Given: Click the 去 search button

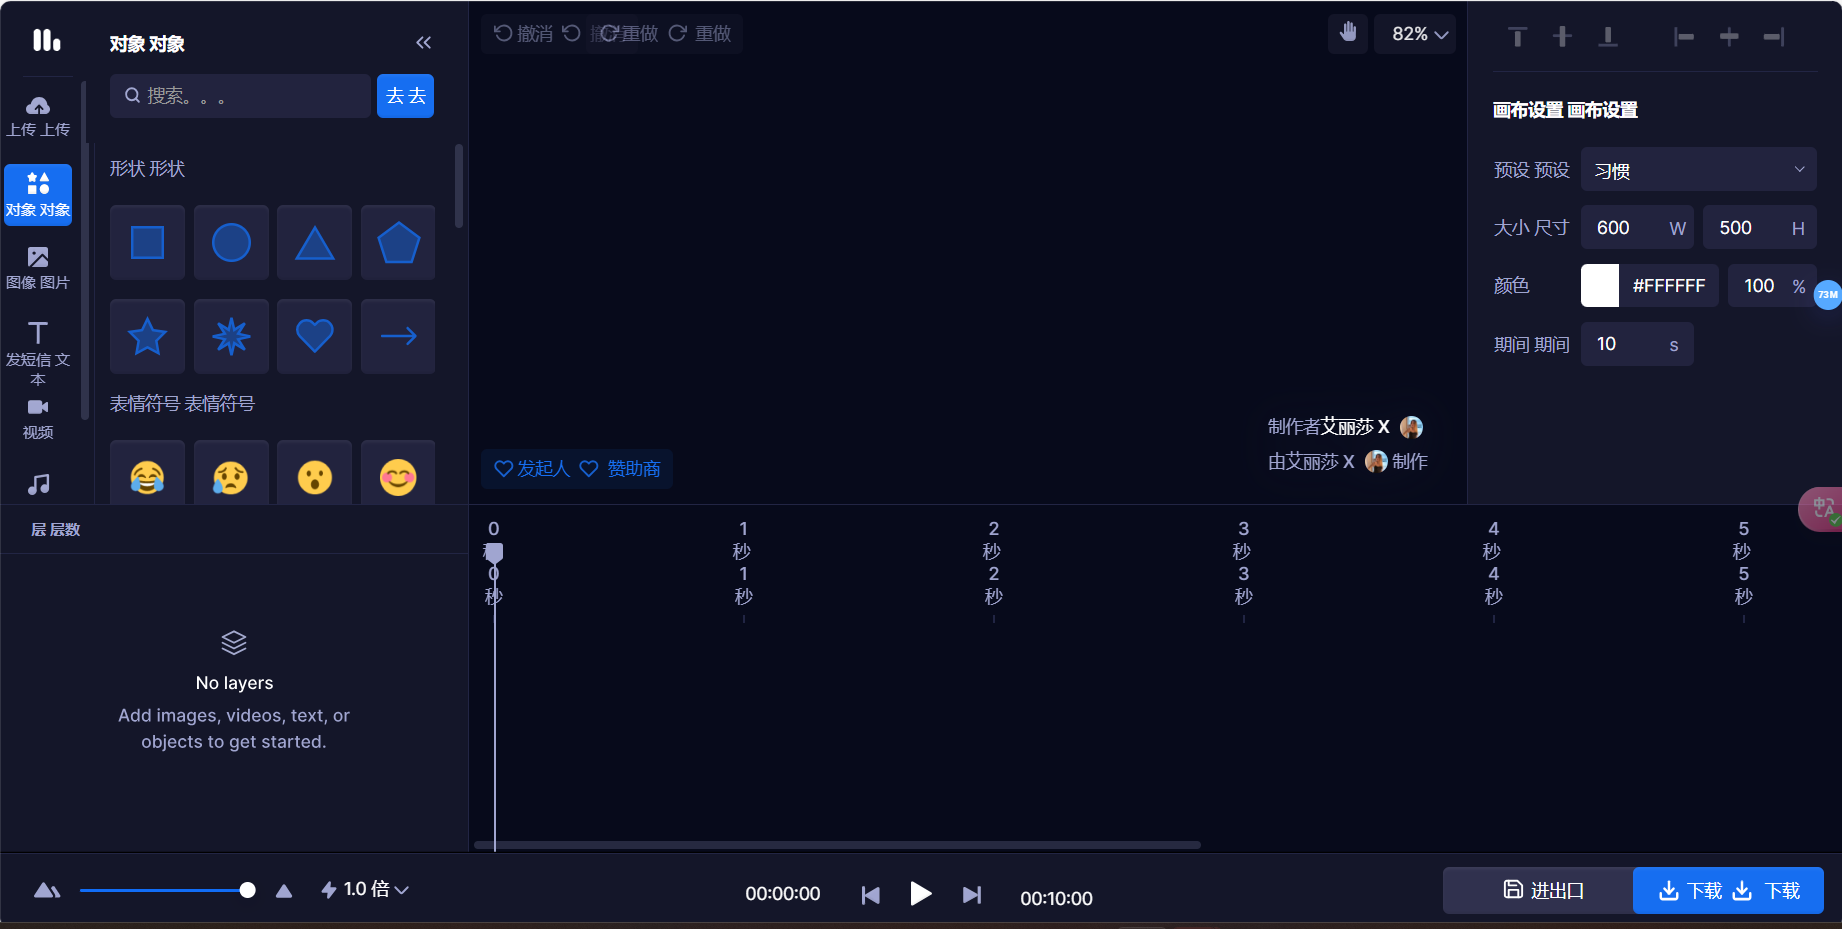Looking at the screenshot, I should tap(405, 95).
